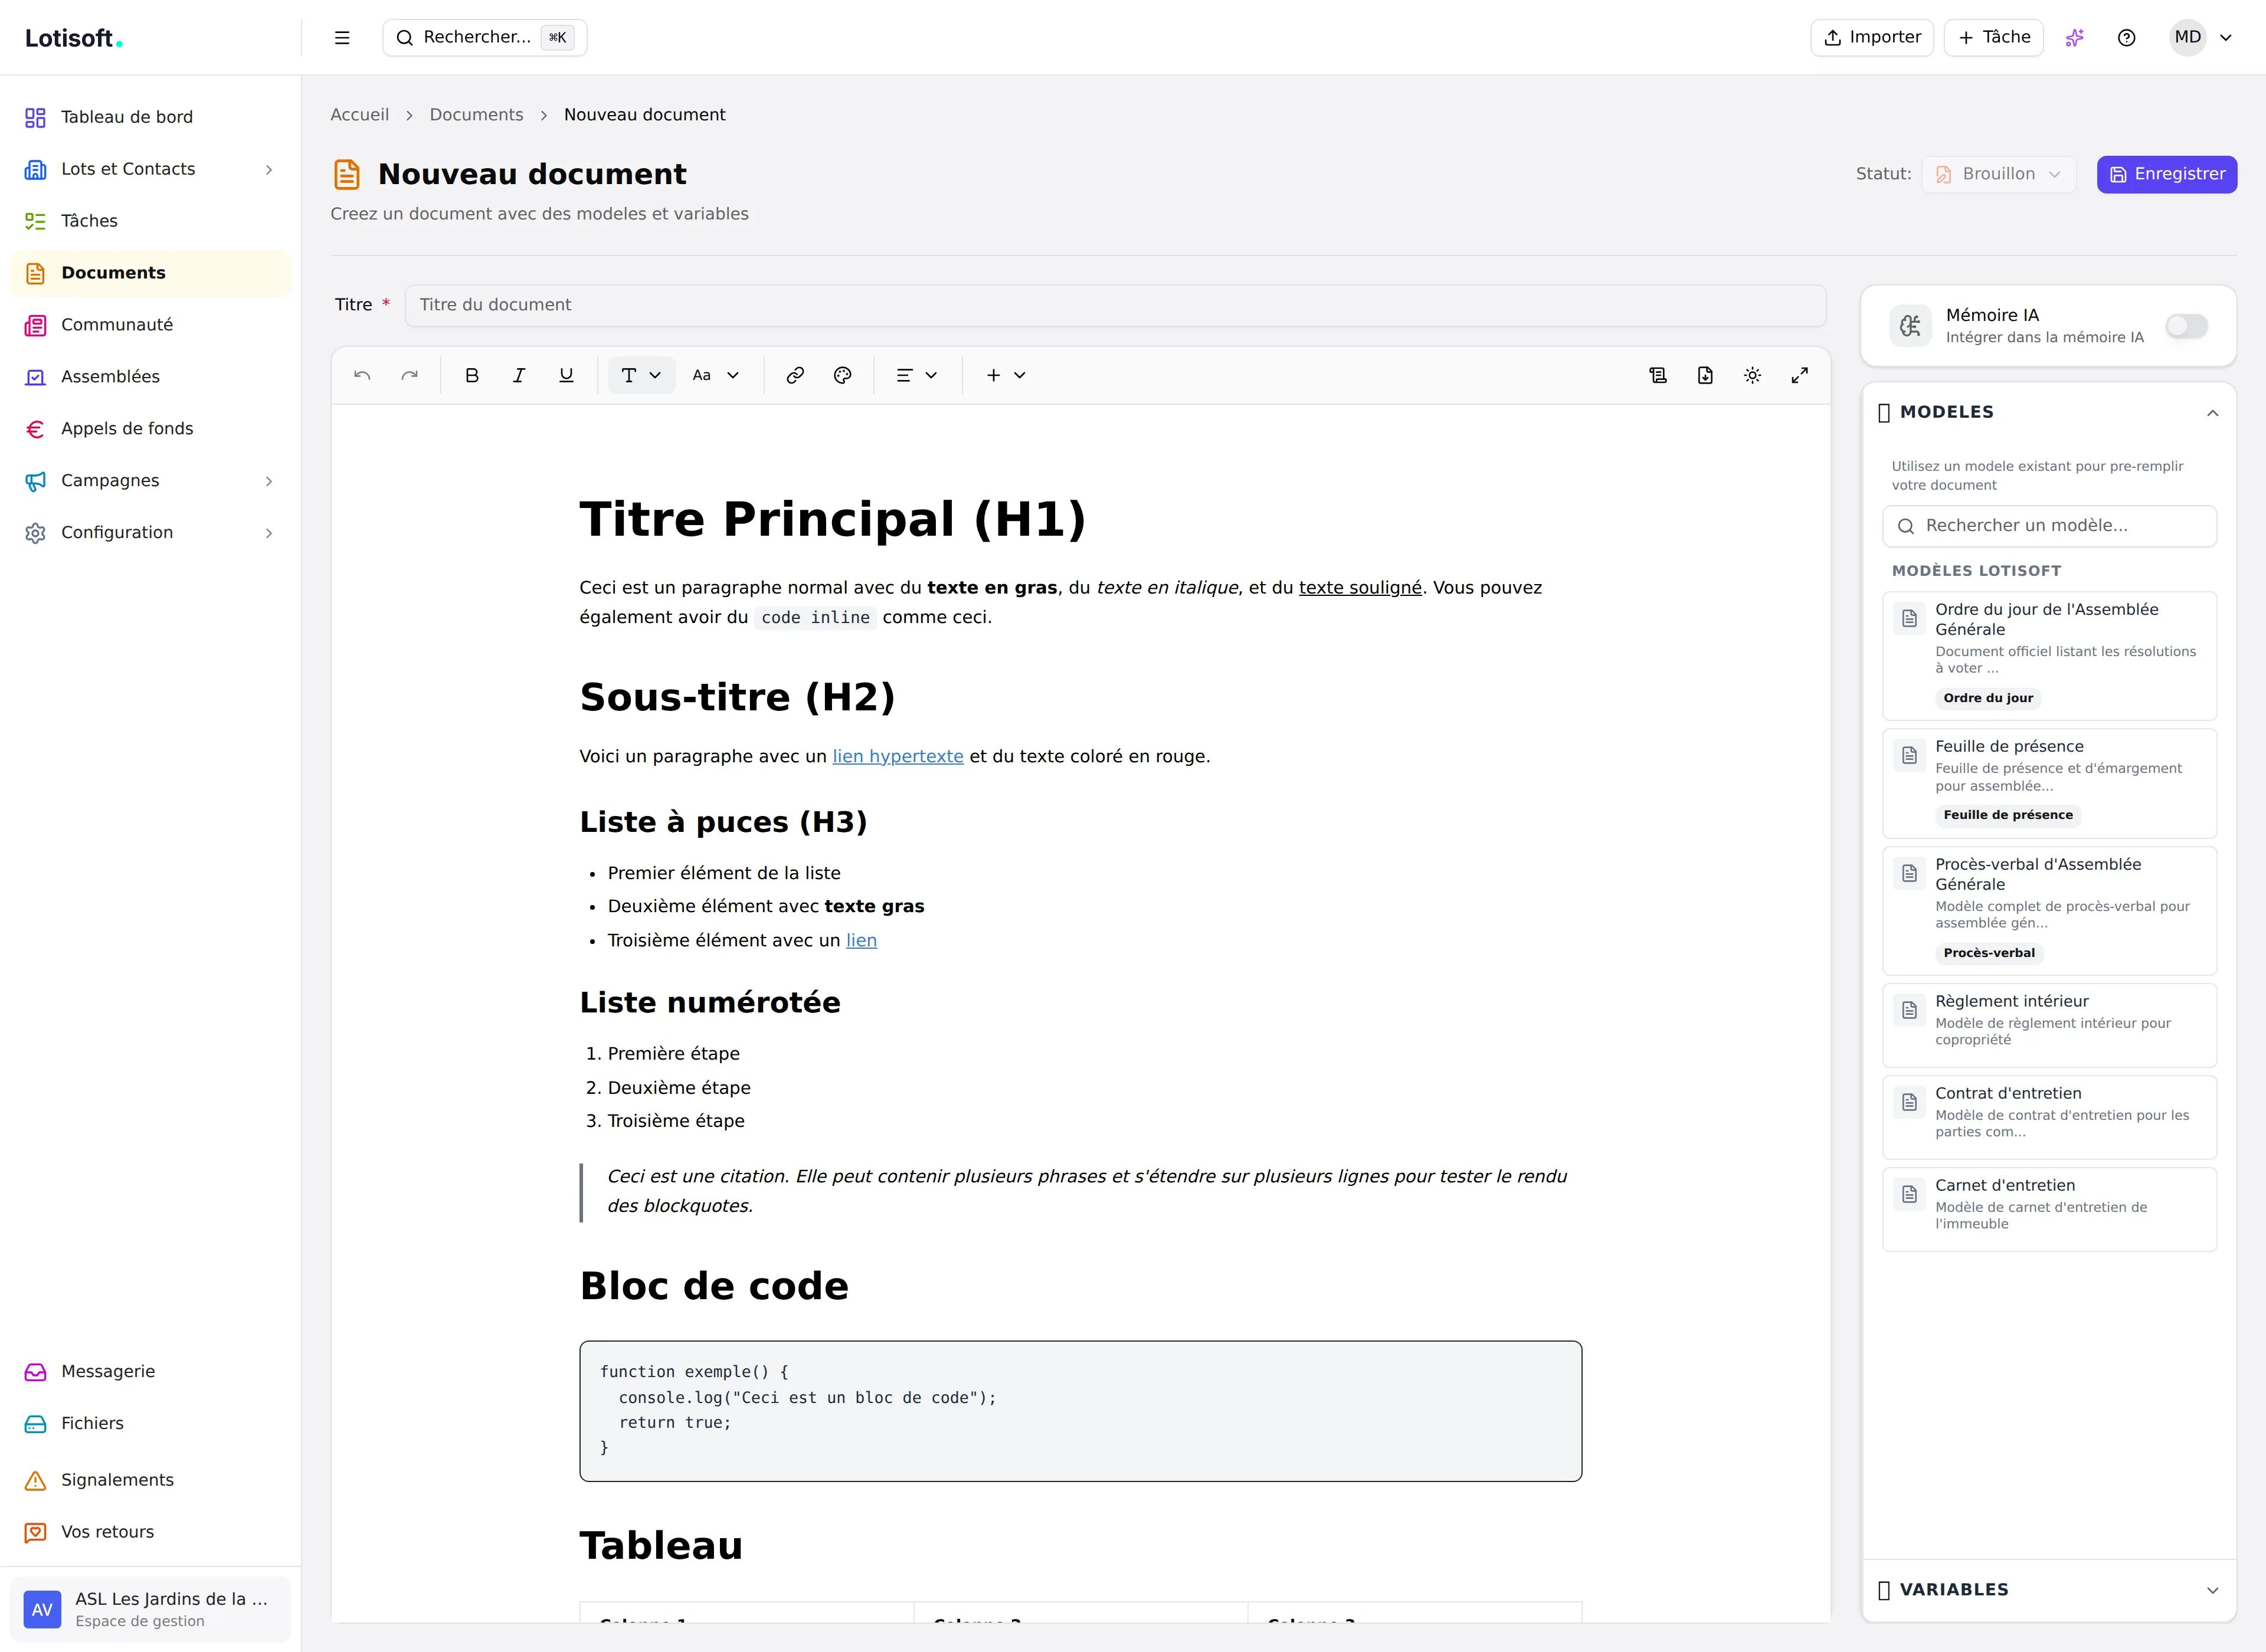Toggle italic formatting
The height and width of the screenshot is (1652, 2266).
coord(519,375)
